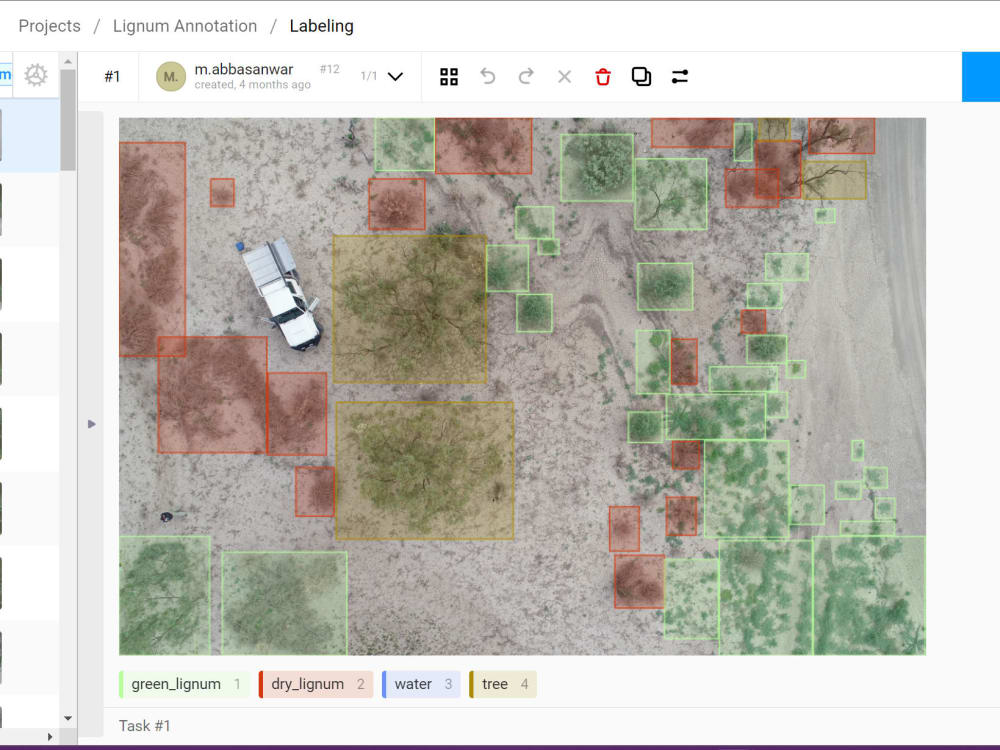Click the blue button at top right
1000x750 pixels.
point(981,77)
